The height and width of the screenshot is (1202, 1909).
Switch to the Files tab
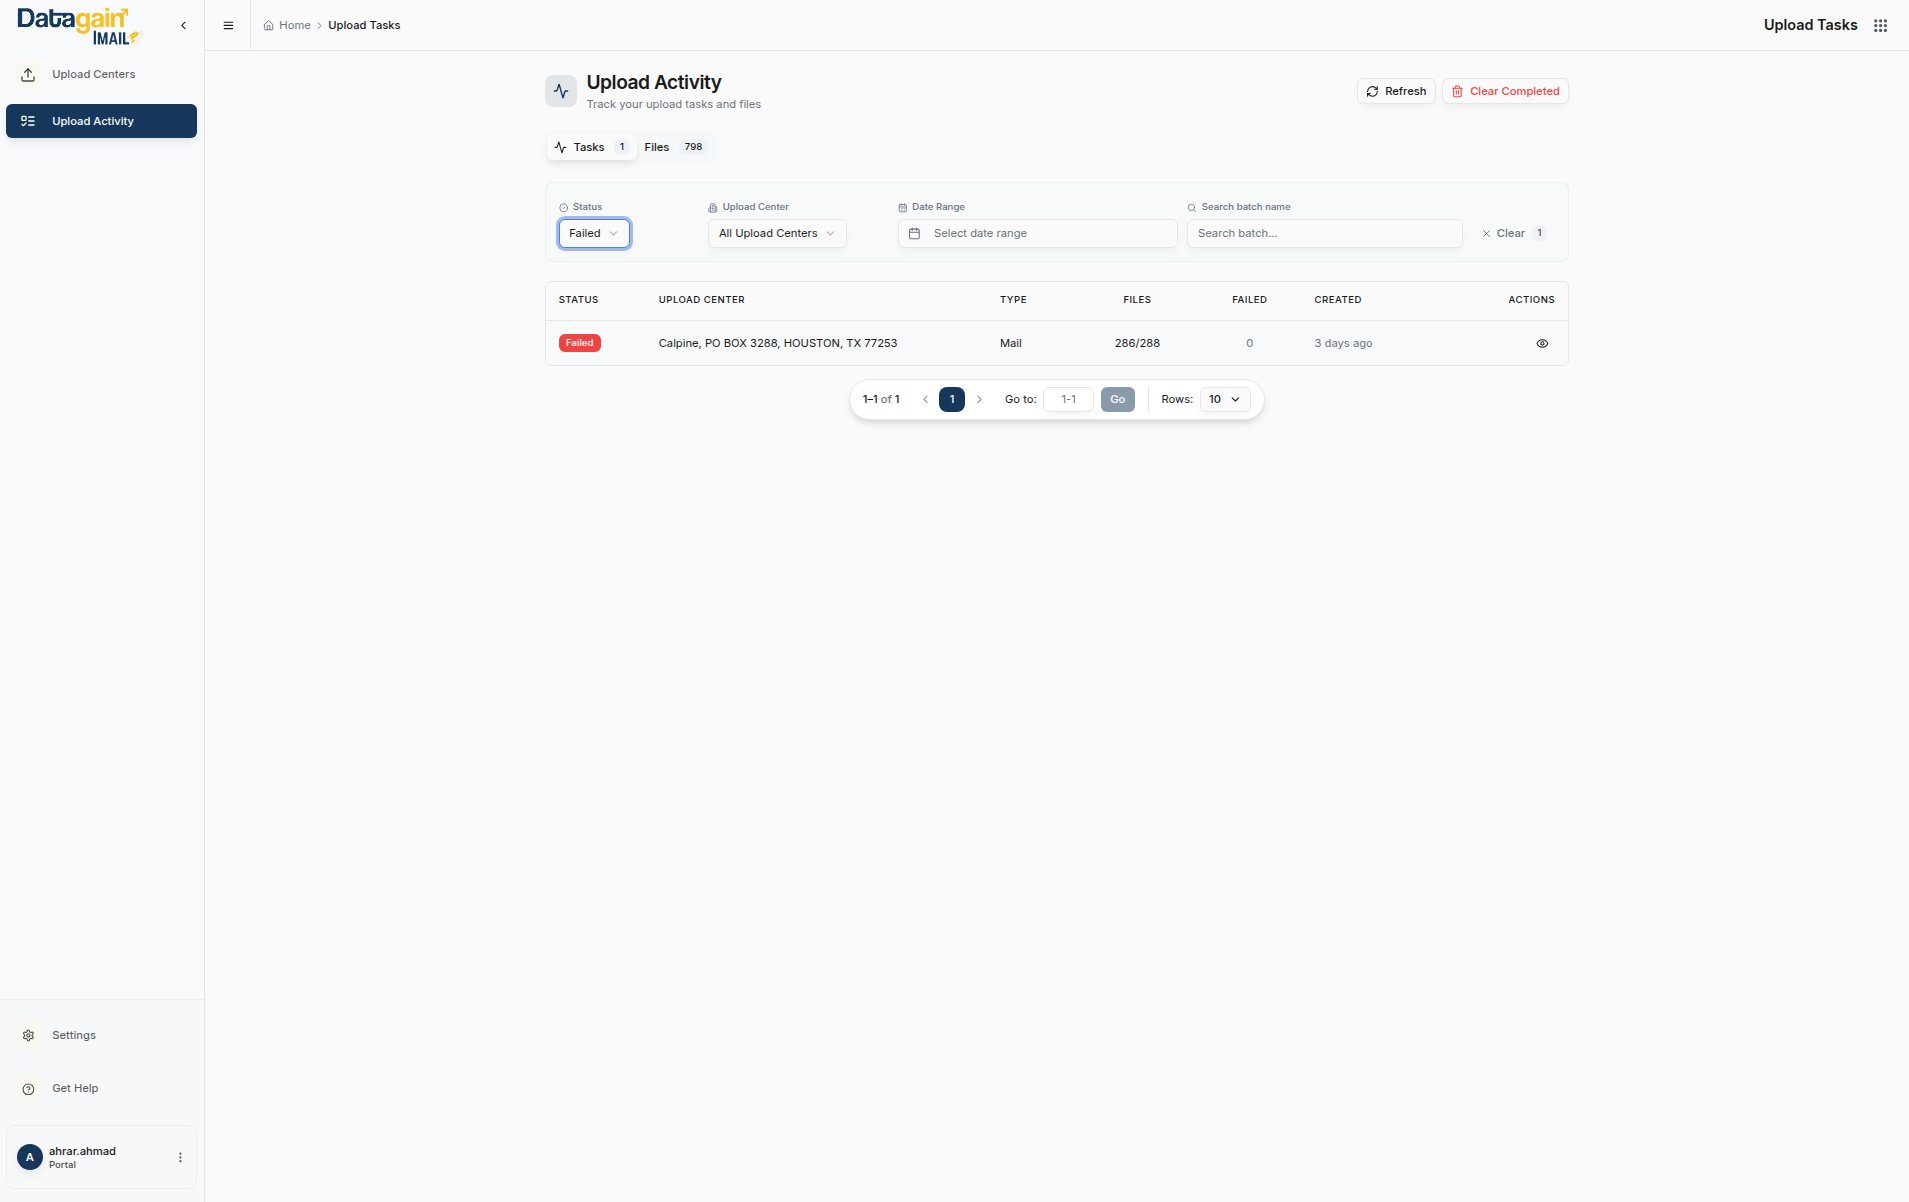point(673,147)
